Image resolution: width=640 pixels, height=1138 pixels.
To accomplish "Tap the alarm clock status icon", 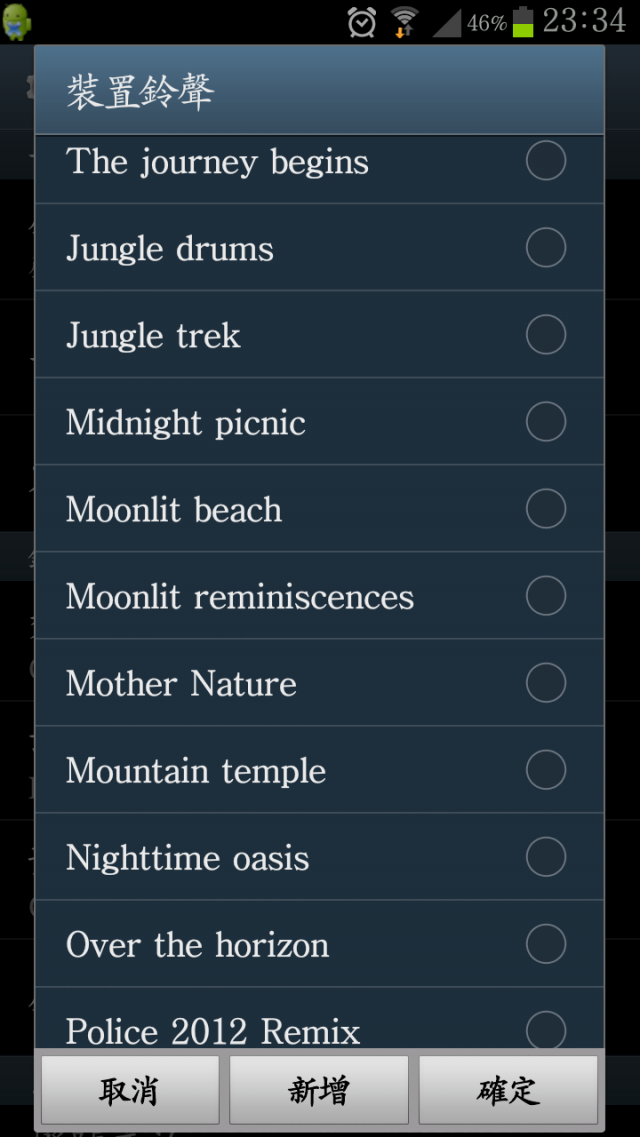I will click(x=361, y=22).
